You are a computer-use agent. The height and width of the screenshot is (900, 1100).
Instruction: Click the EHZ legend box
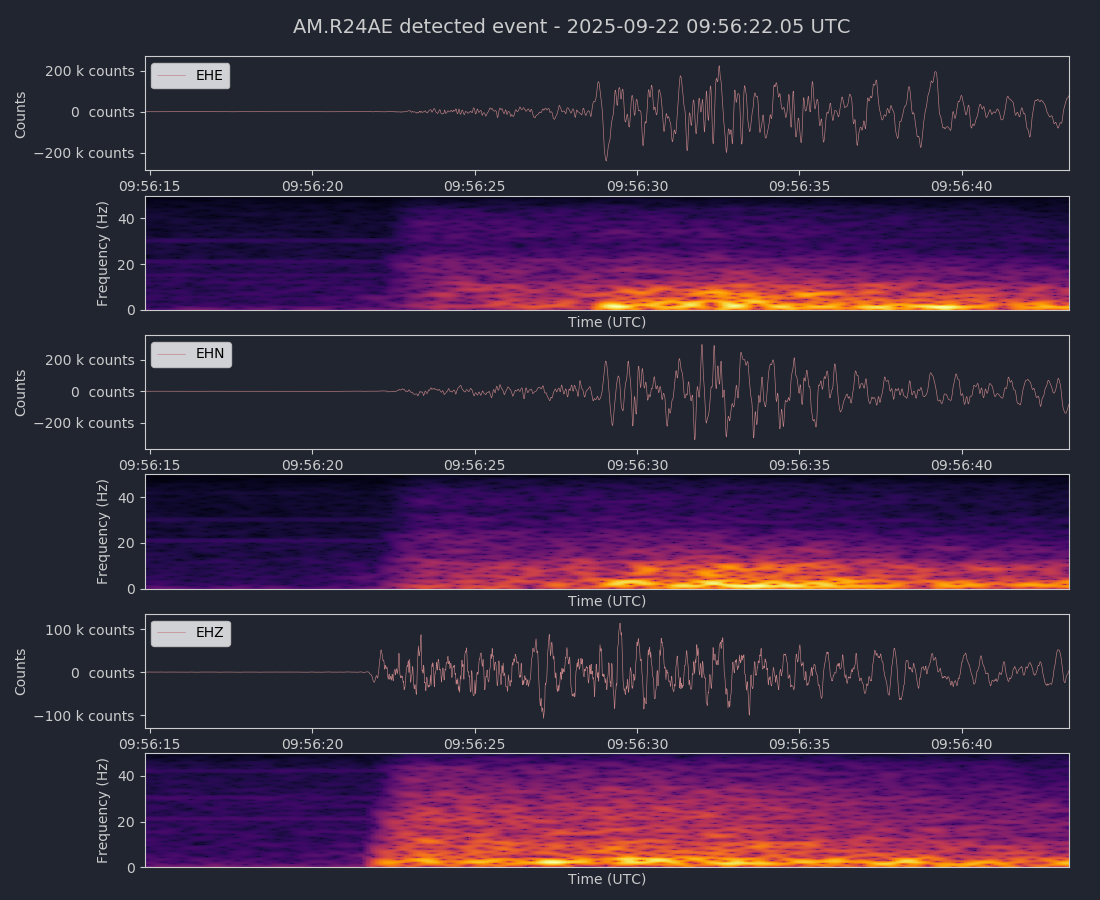191,633
